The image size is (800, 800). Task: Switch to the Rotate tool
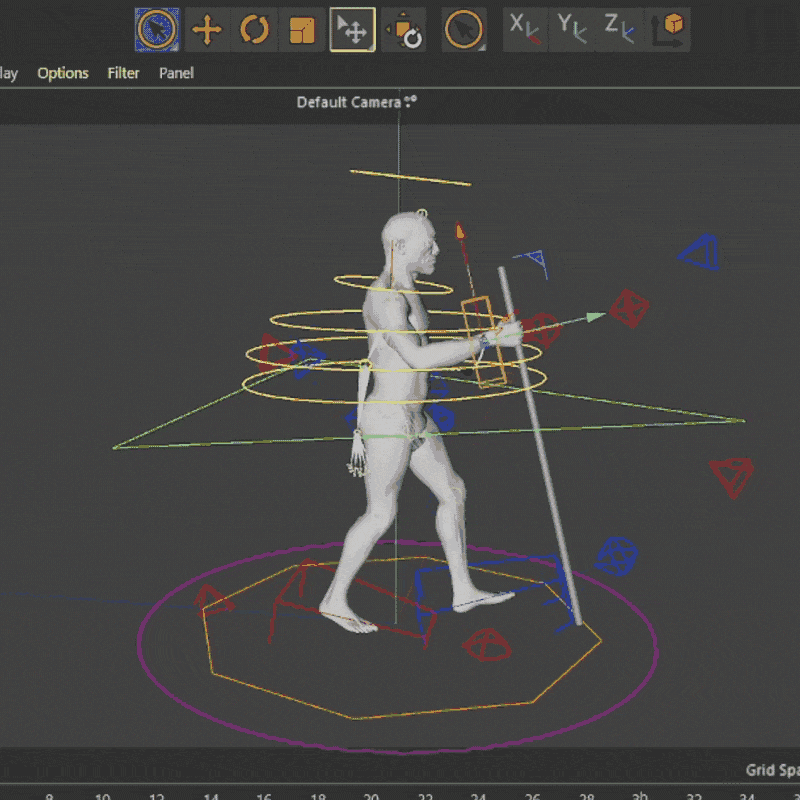click(255, 30)
